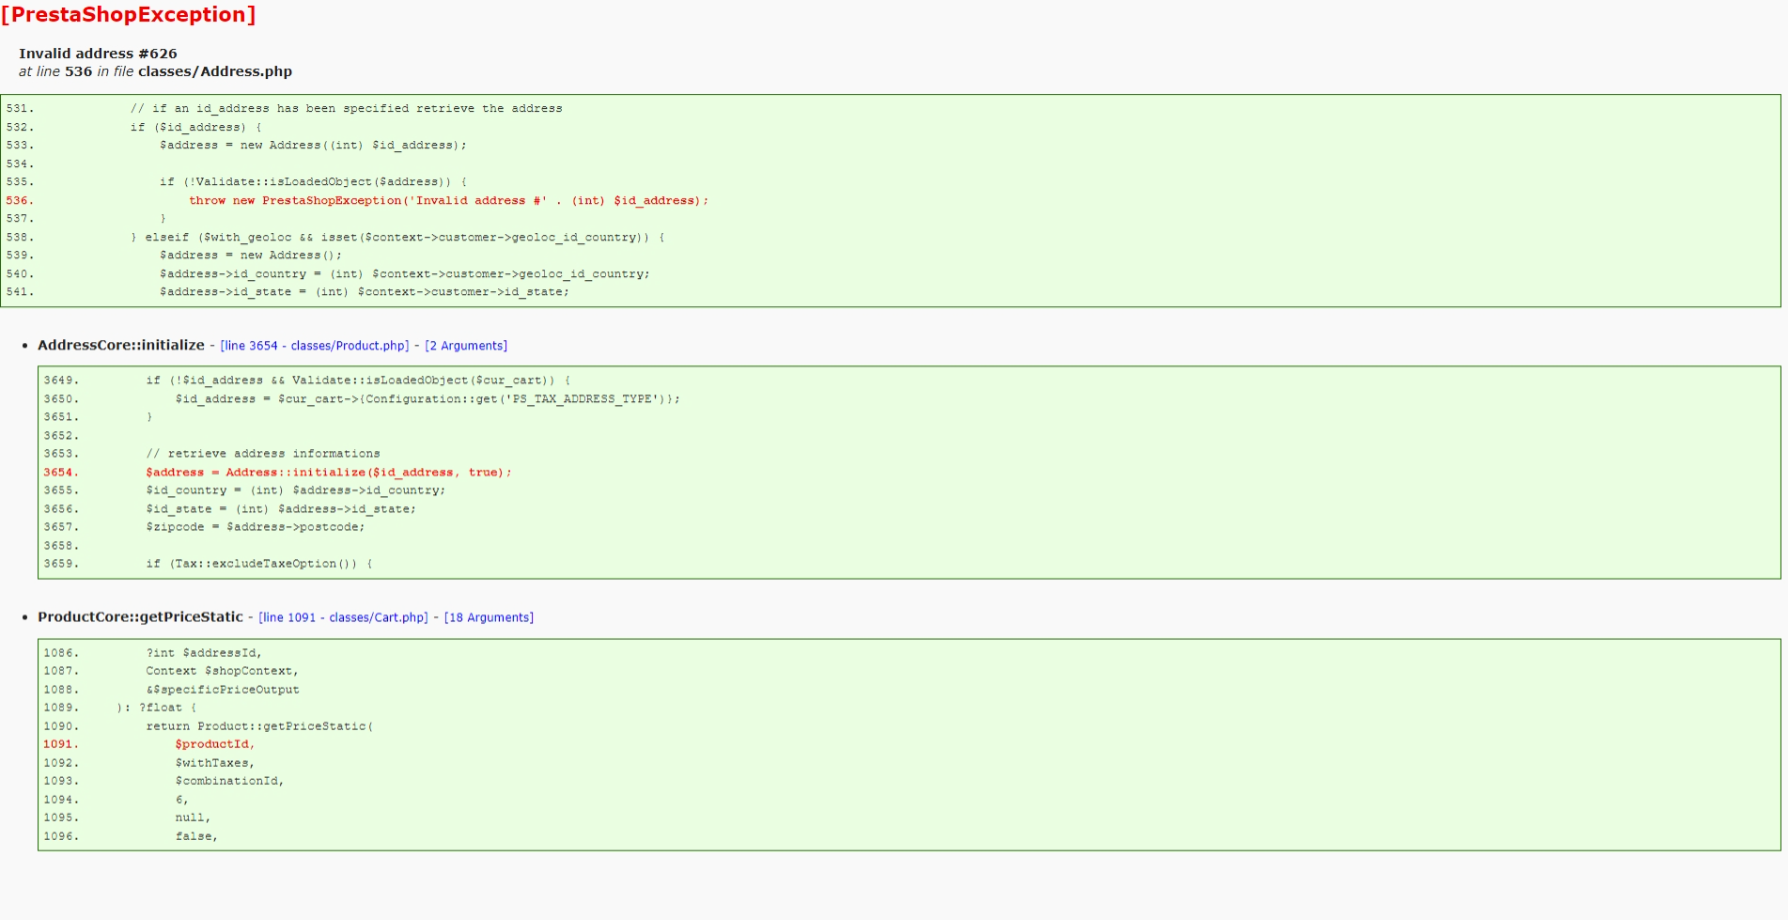Click the red line number 536

click(20, 201)
